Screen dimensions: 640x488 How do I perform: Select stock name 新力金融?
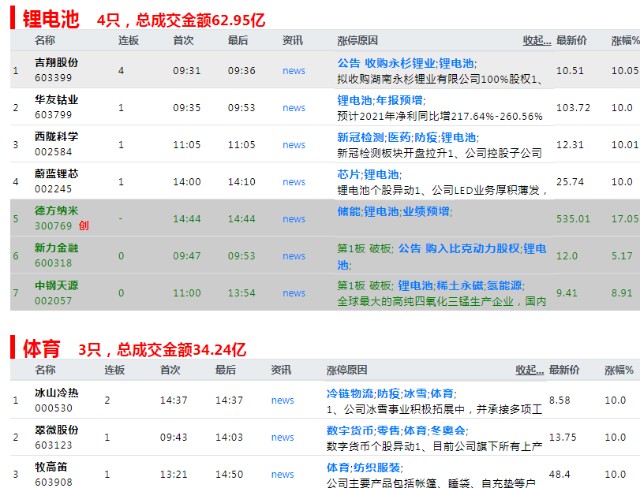[56, 248]
